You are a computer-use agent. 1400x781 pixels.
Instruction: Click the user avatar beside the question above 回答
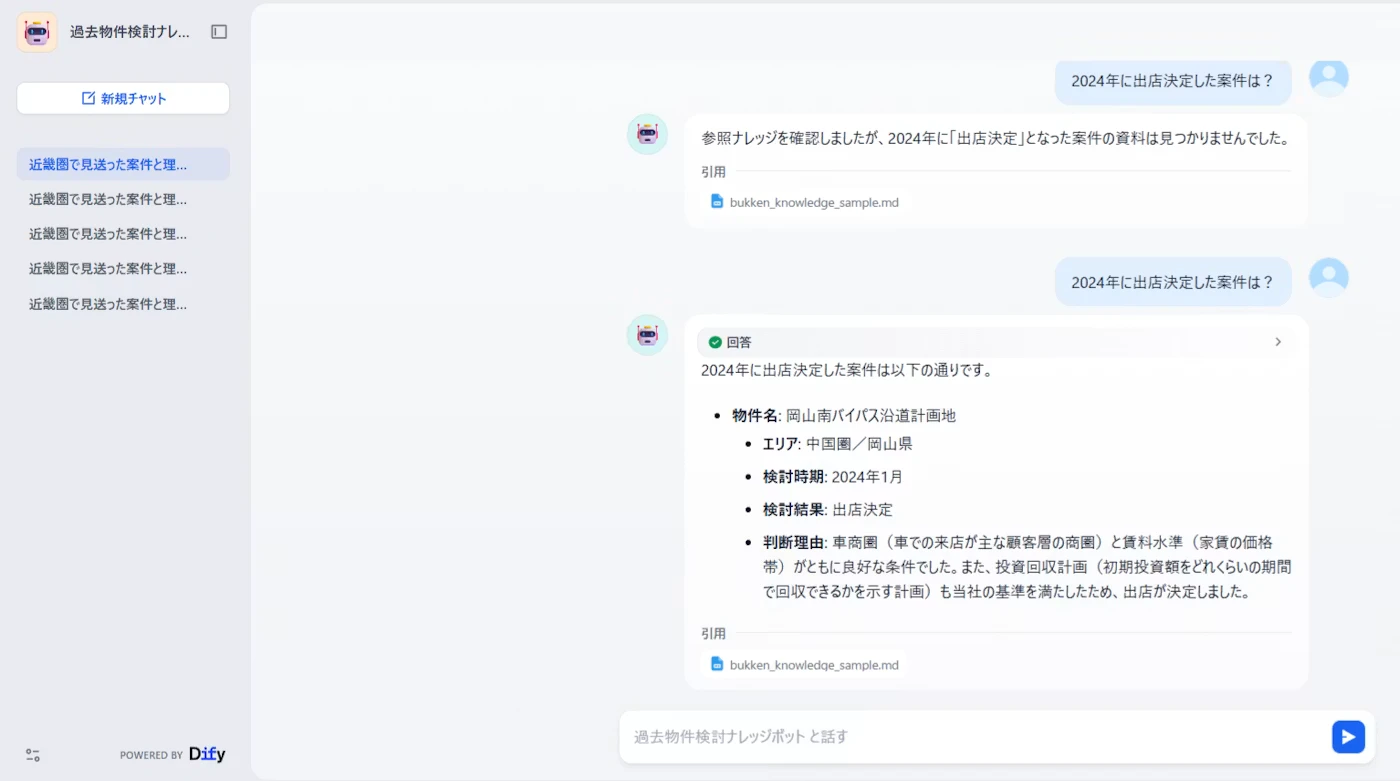point(1329,278)
